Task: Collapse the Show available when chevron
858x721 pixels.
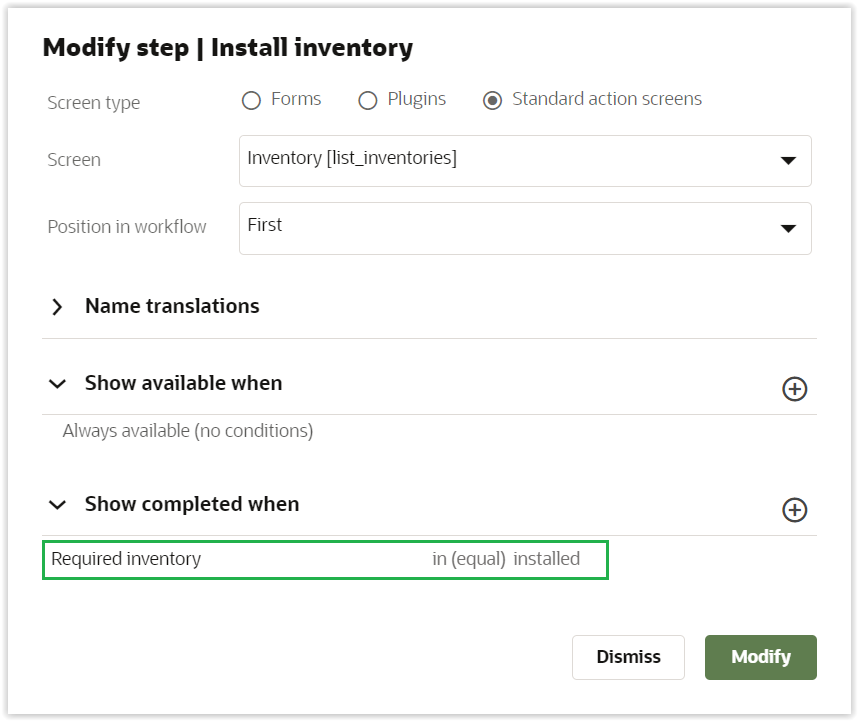Action: pos(58,384)
